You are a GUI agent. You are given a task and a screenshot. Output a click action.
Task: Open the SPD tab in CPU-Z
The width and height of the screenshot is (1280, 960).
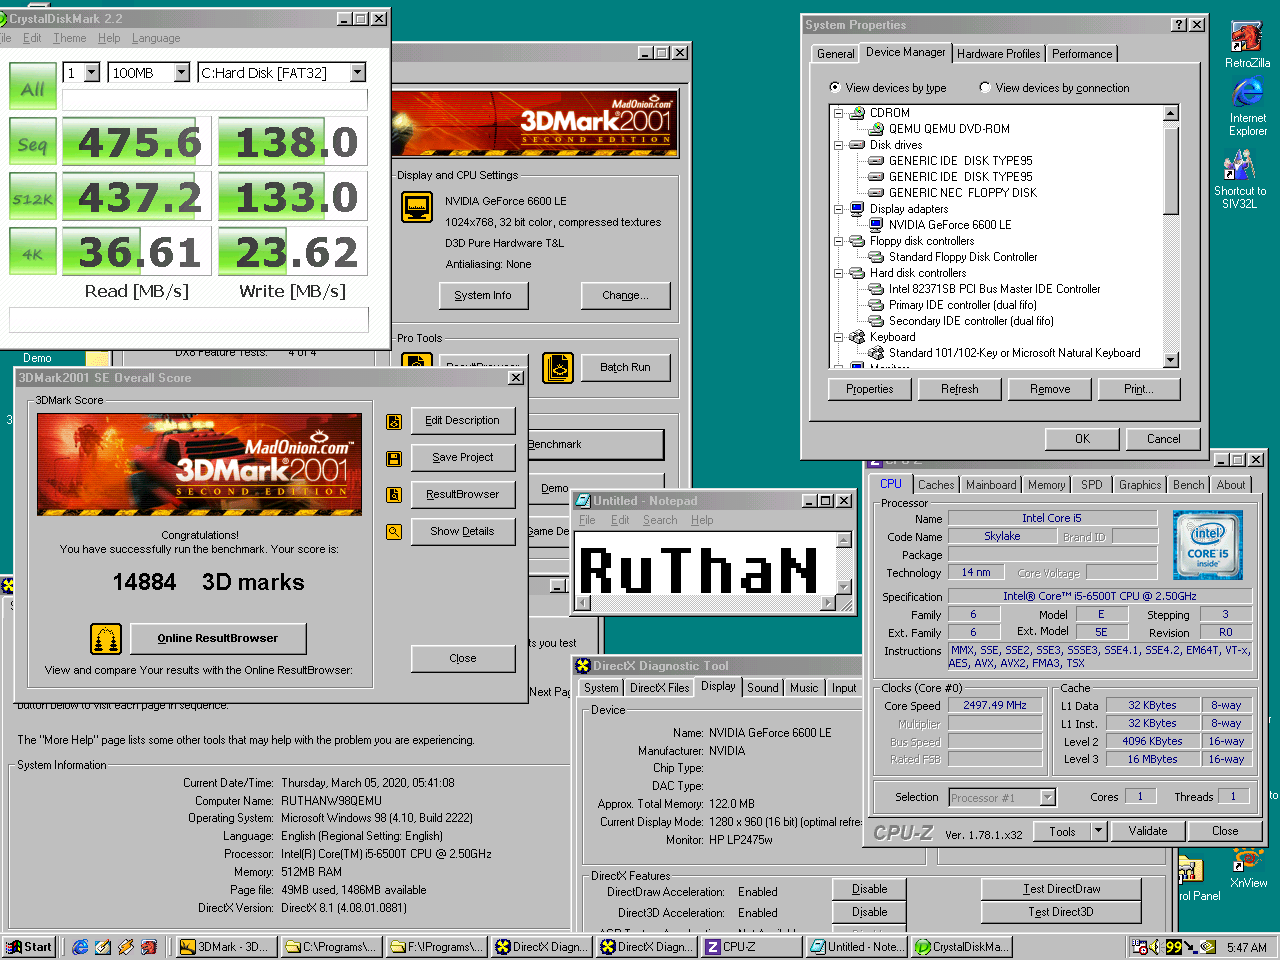click(x=1092, y=485)
